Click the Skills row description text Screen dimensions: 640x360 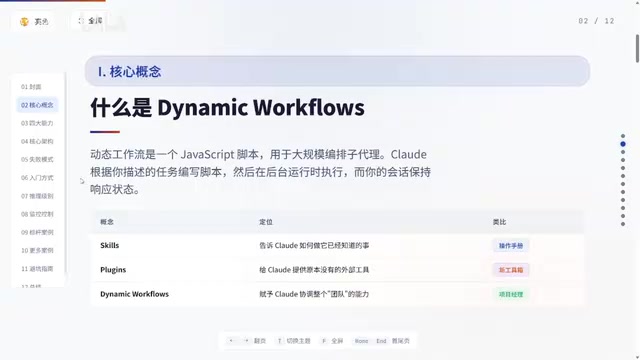pos(314,245)
